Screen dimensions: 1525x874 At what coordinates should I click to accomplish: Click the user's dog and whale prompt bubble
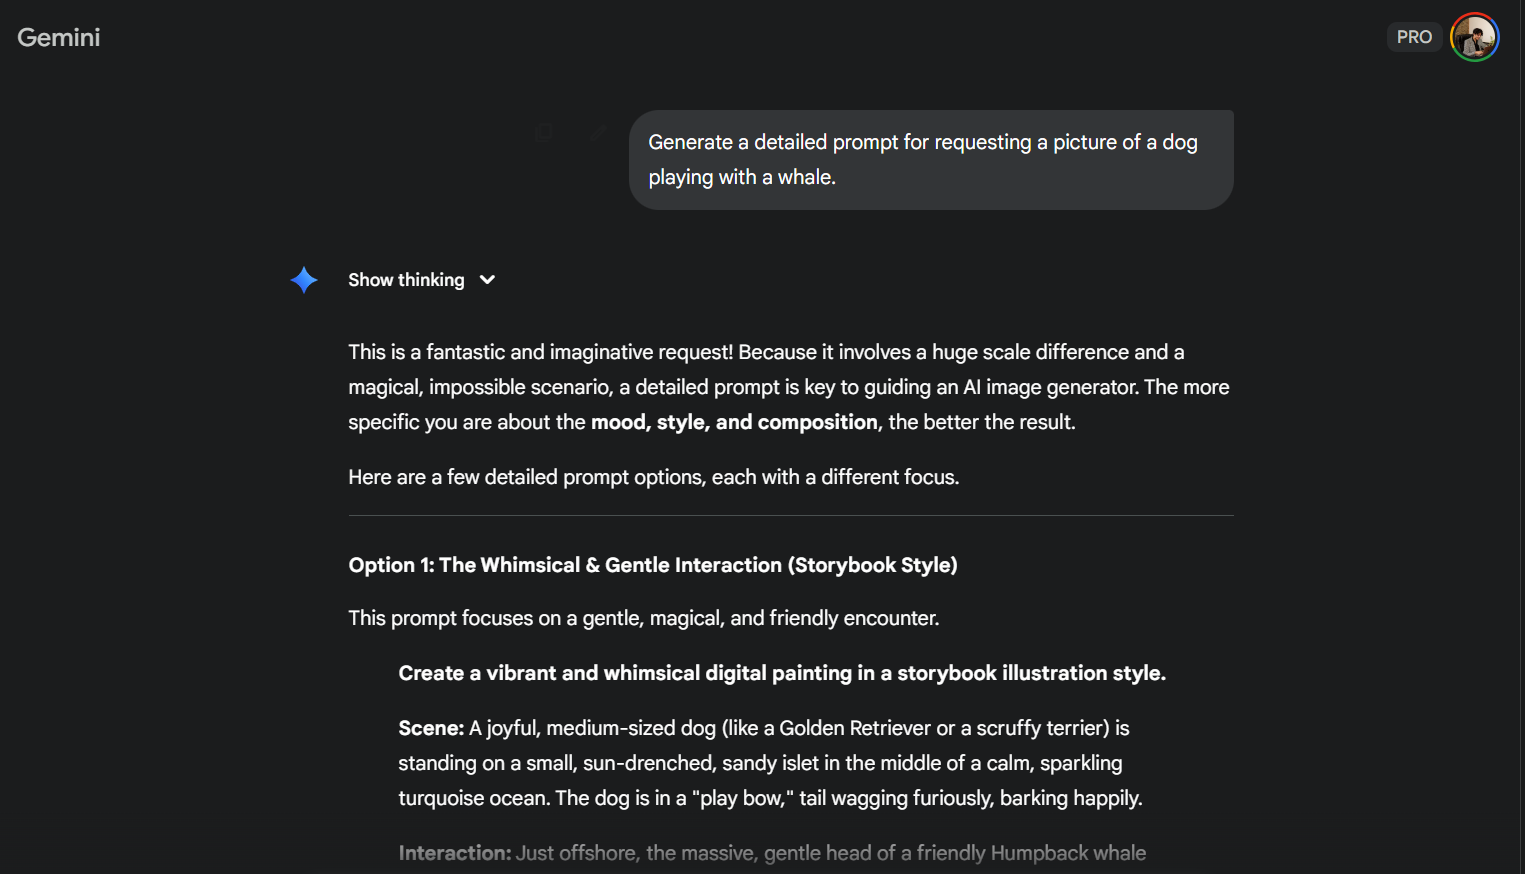[930, 160]
